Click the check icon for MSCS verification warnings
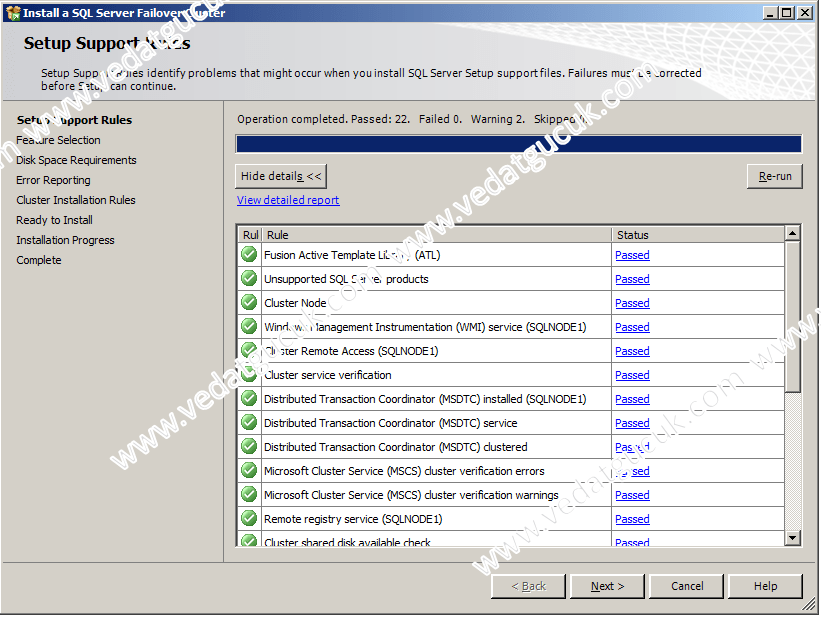Screen dimensions: 821x617 click(249, 495)
